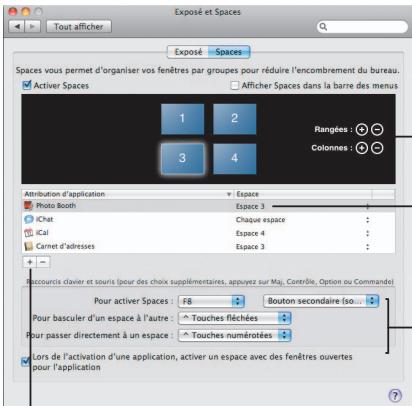Select space thumbnail 1
Screen dimensions: 412x406
[182, 119]
